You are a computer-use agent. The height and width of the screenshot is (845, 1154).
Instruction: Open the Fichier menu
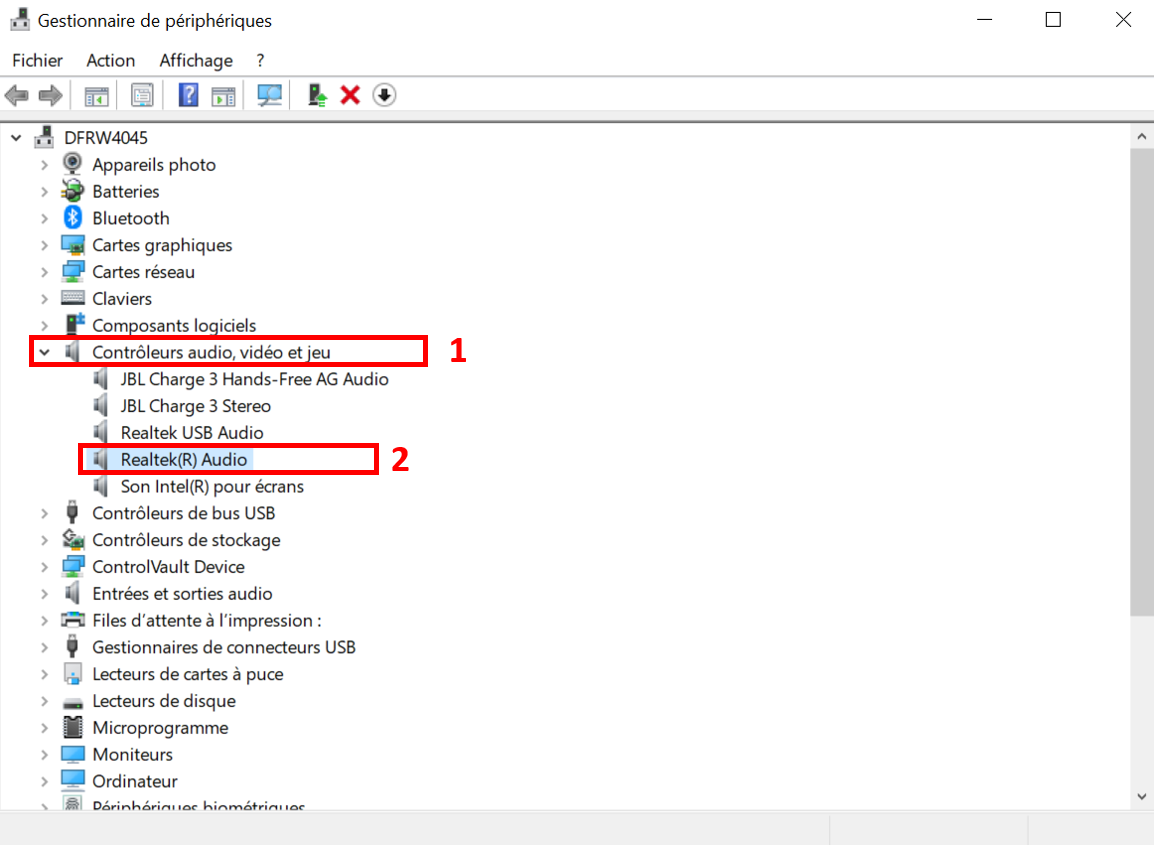coord(37,61)
